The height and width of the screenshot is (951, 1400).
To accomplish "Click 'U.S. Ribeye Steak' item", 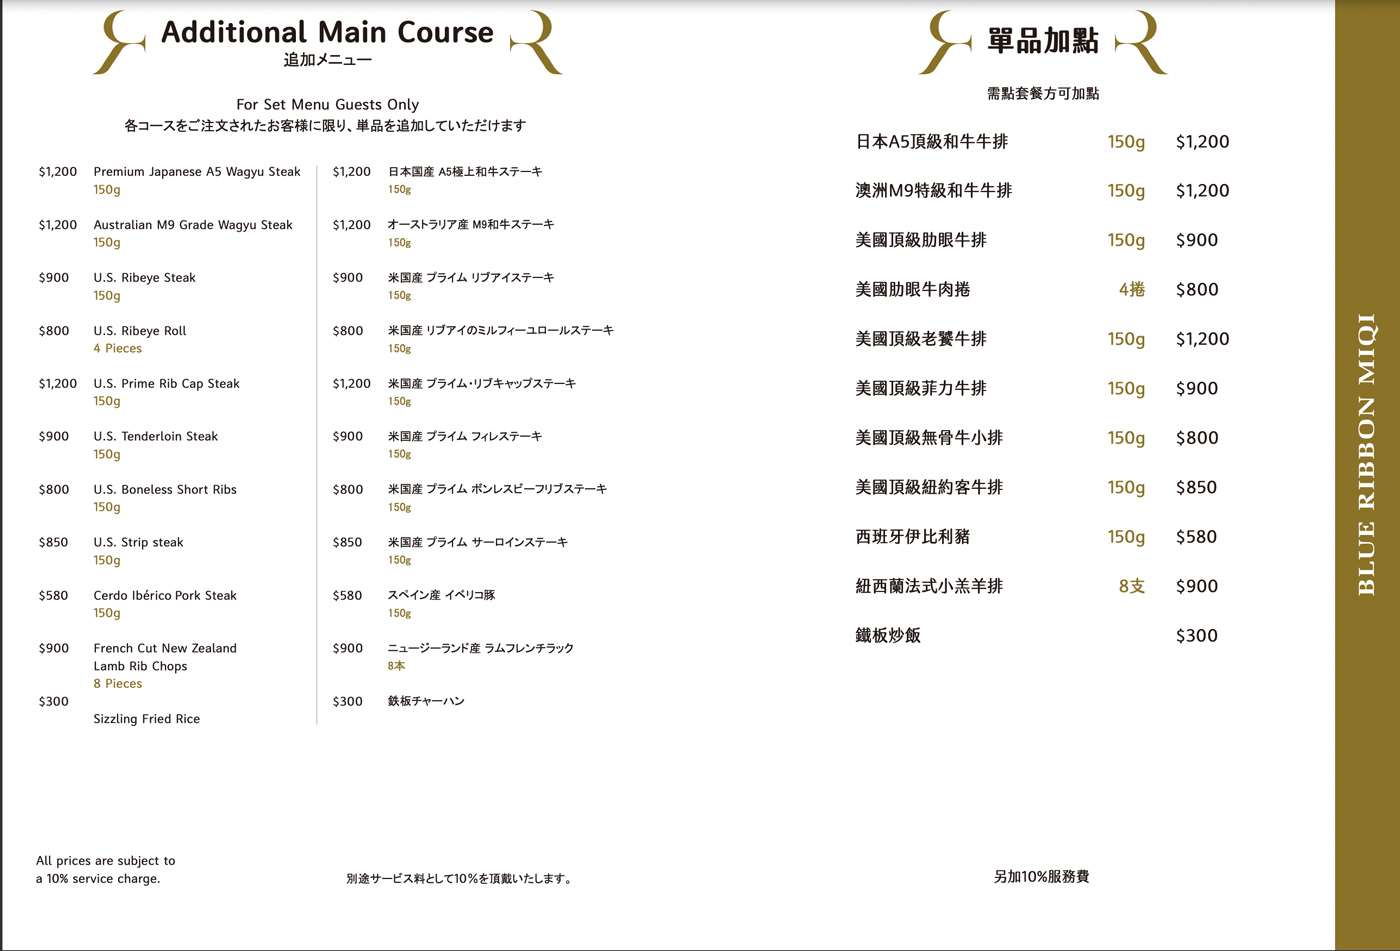I will point(145,278).
